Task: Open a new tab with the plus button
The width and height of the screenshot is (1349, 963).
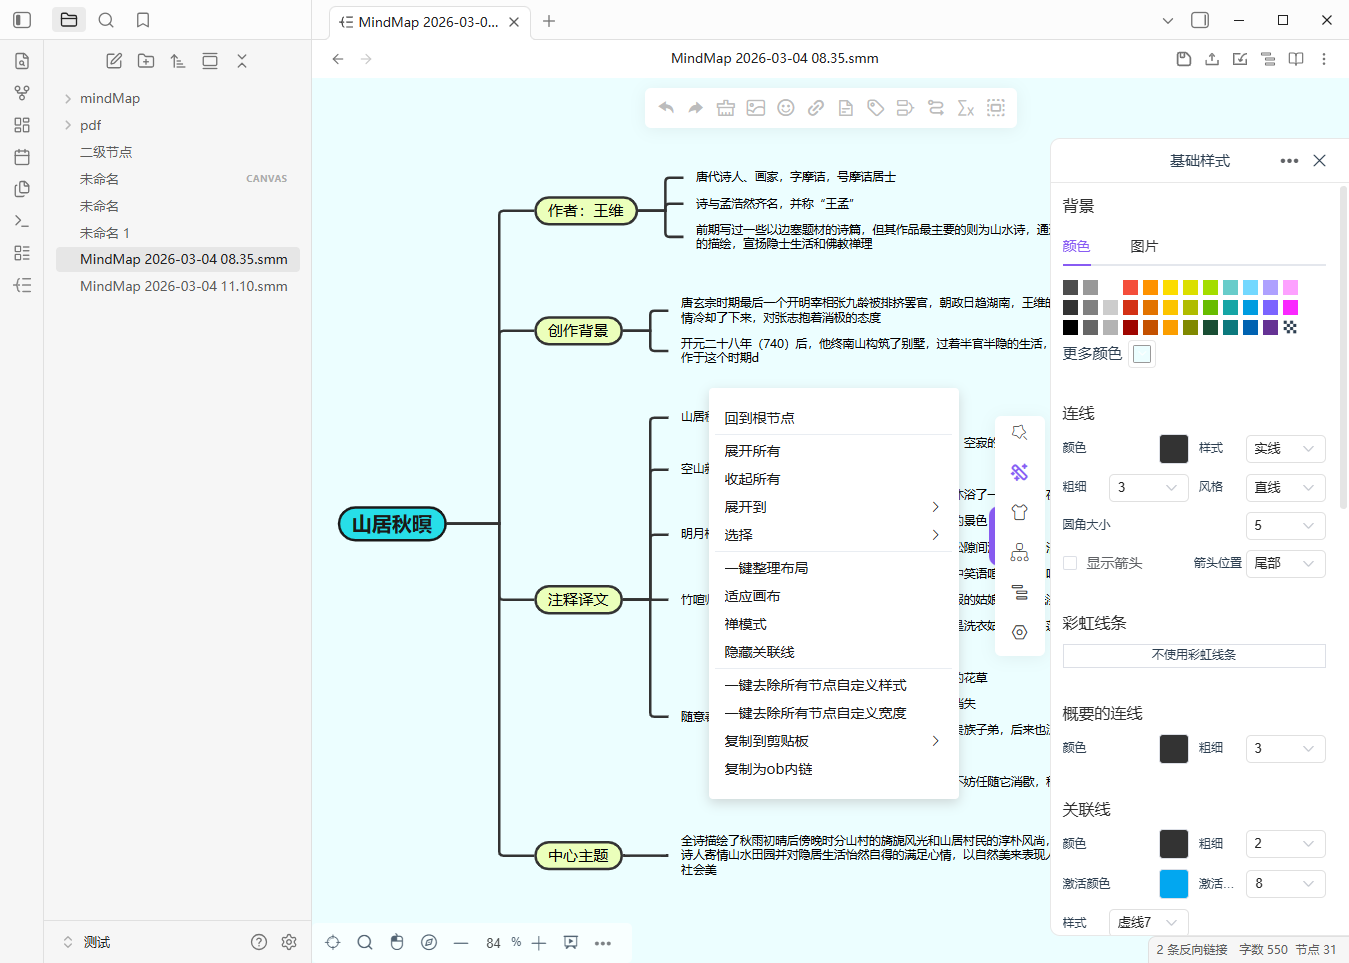Action: [x=549, y=21]
